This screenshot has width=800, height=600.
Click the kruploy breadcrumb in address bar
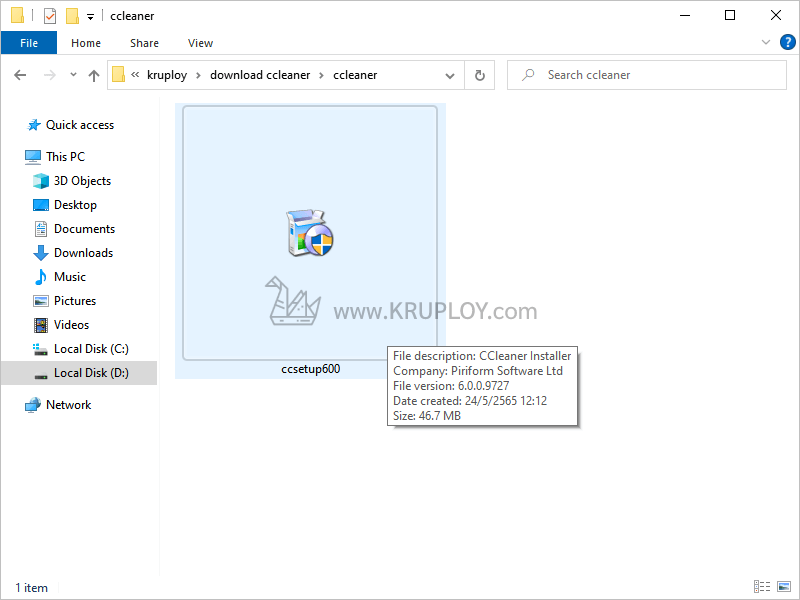pos(167,75)
